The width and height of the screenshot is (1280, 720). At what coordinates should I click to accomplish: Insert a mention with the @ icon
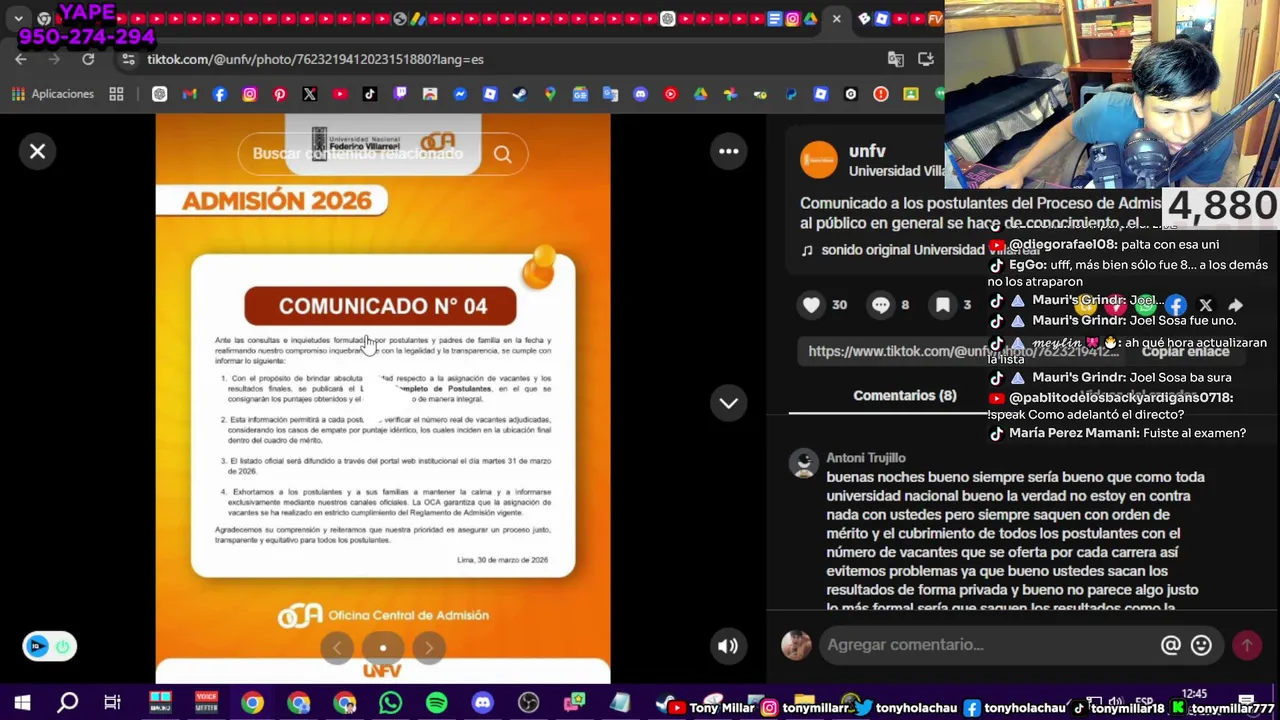pos(1171,646)
